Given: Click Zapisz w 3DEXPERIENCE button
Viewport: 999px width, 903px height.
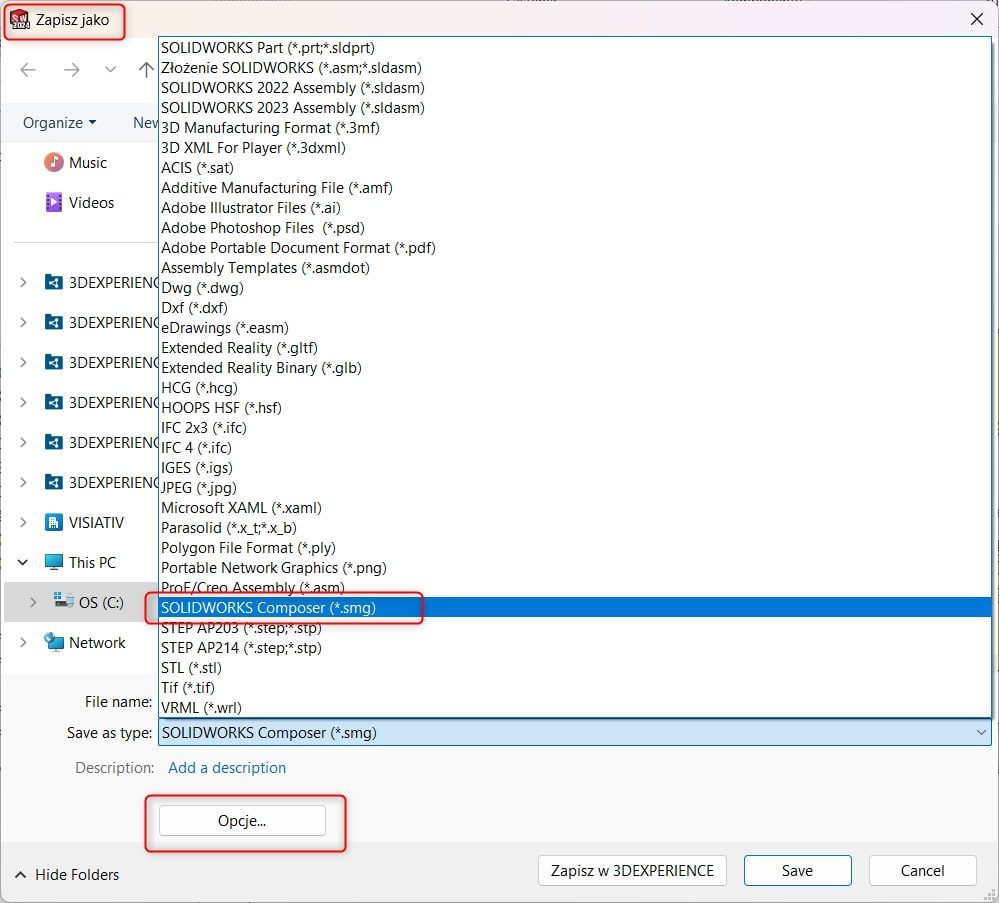Looking at the screenshot, I should pos(632,870).
